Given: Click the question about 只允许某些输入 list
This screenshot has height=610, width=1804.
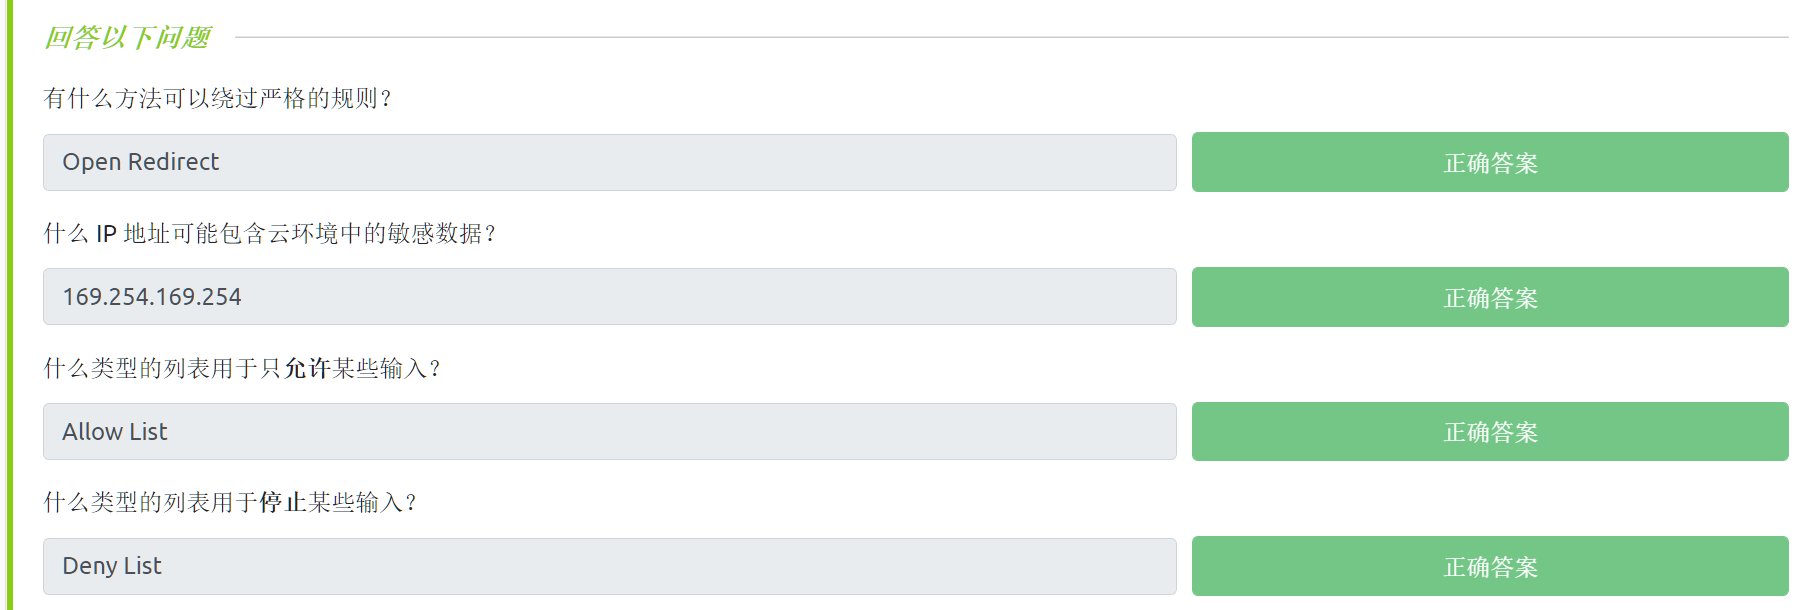Looking at the screenshot, I should tap(242, 368).
